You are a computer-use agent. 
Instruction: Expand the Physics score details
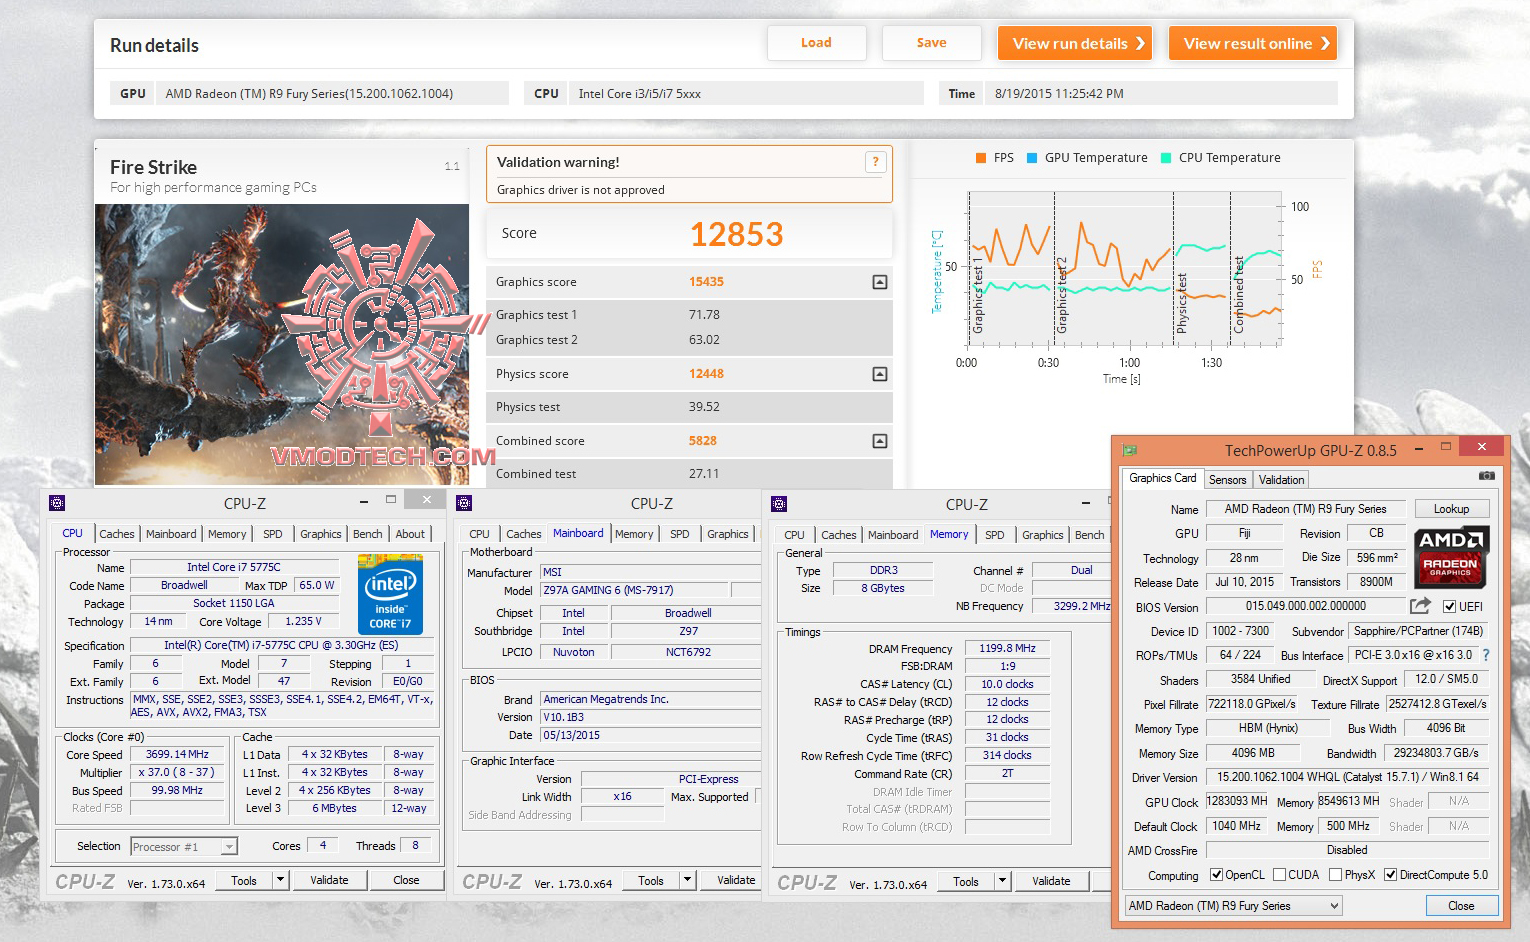880,374
